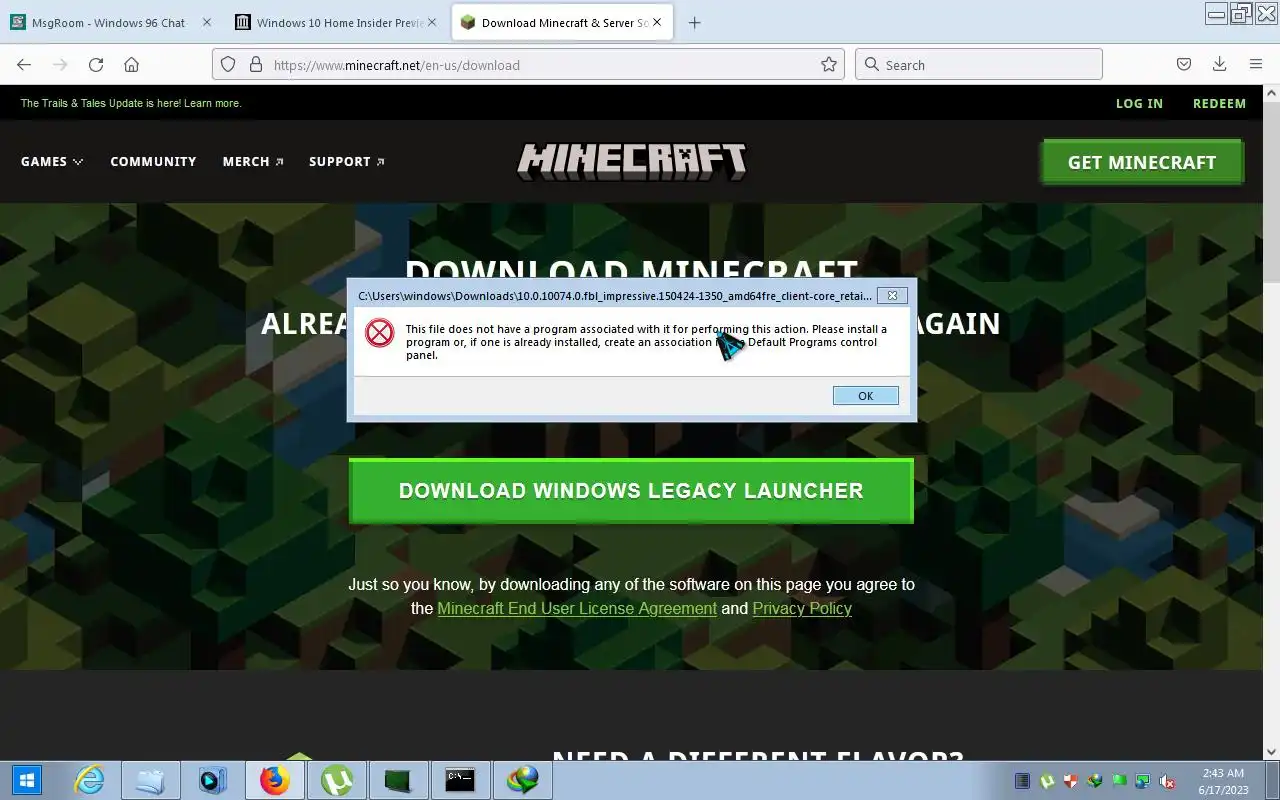Image resolution: width=1280 pixels, height=800 pixels.
Task: Click the scrollbar down arrow
Action: coord(1271,752)
